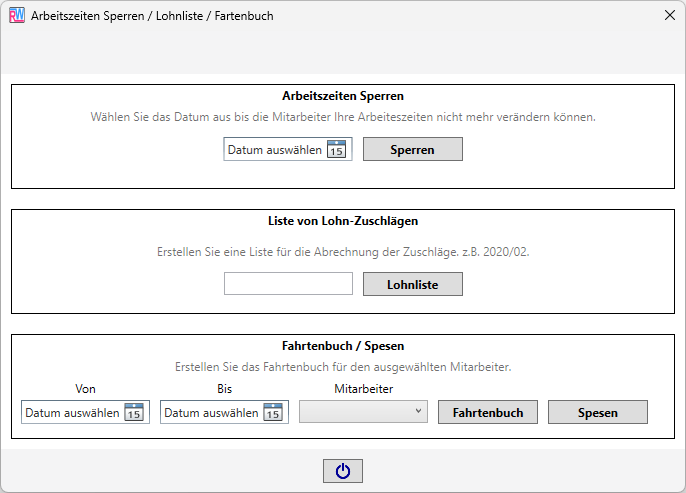Click the Bis 'Datum auswählen' text field
Viewport: 686px width, 493px height.
[x=211, y=412]
